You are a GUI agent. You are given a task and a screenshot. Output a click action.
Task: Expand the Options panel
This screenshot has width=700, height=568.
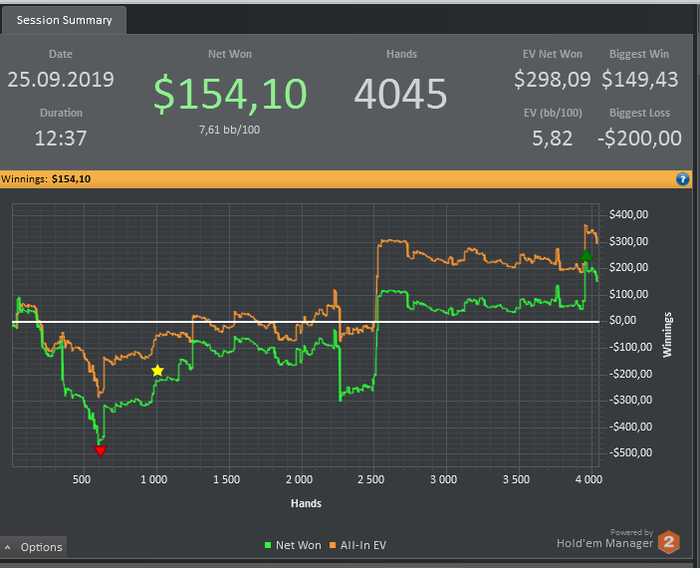[33, 547]
